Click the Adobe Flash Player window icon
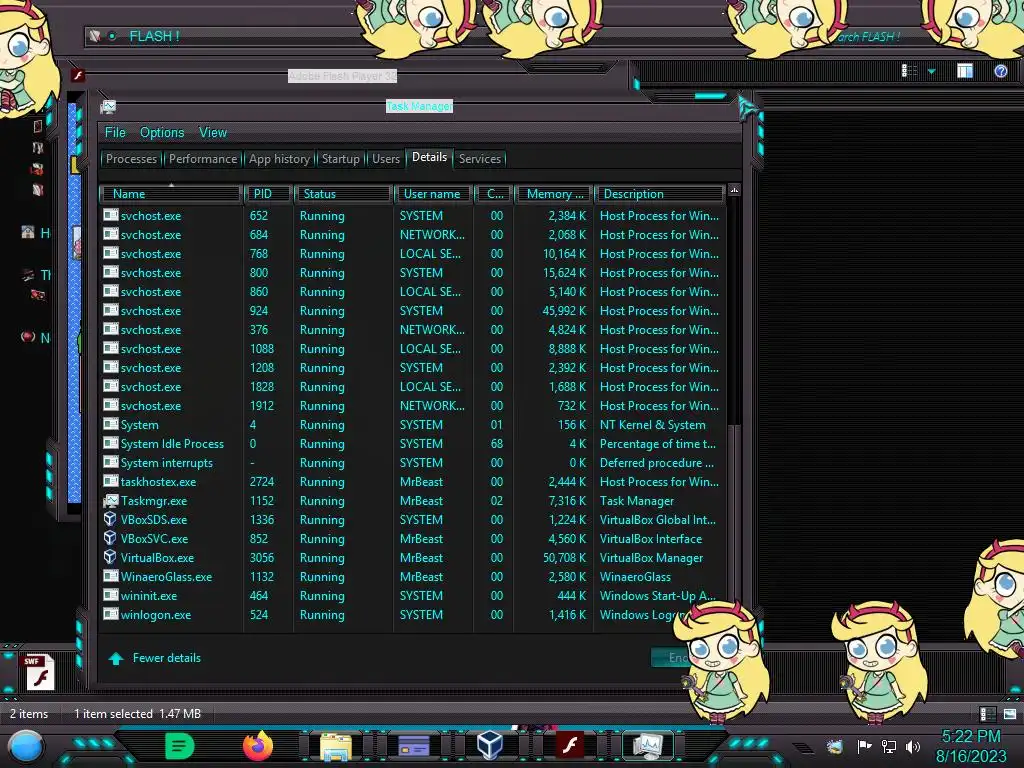Image resolution: width=1024 pixels, height=768 pixels. pos(78,75)
